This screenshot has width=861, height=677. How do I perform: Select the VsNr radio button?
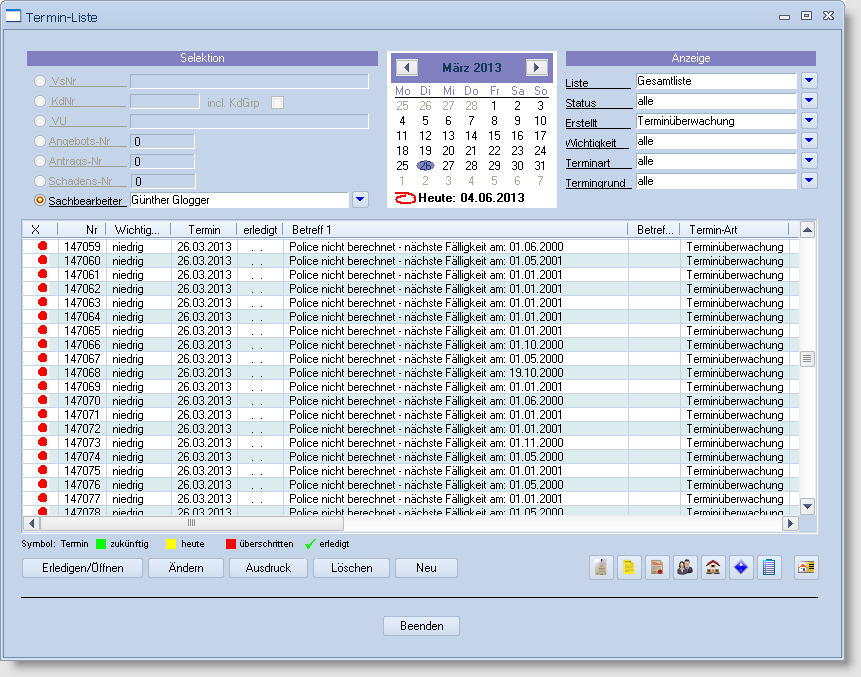40,81
